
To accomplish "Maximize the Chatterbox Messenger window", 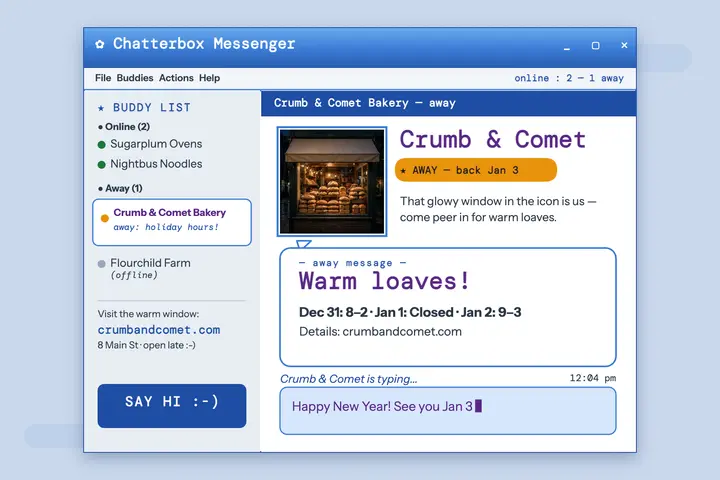I will pyautogui.click(x=596, y=45).
